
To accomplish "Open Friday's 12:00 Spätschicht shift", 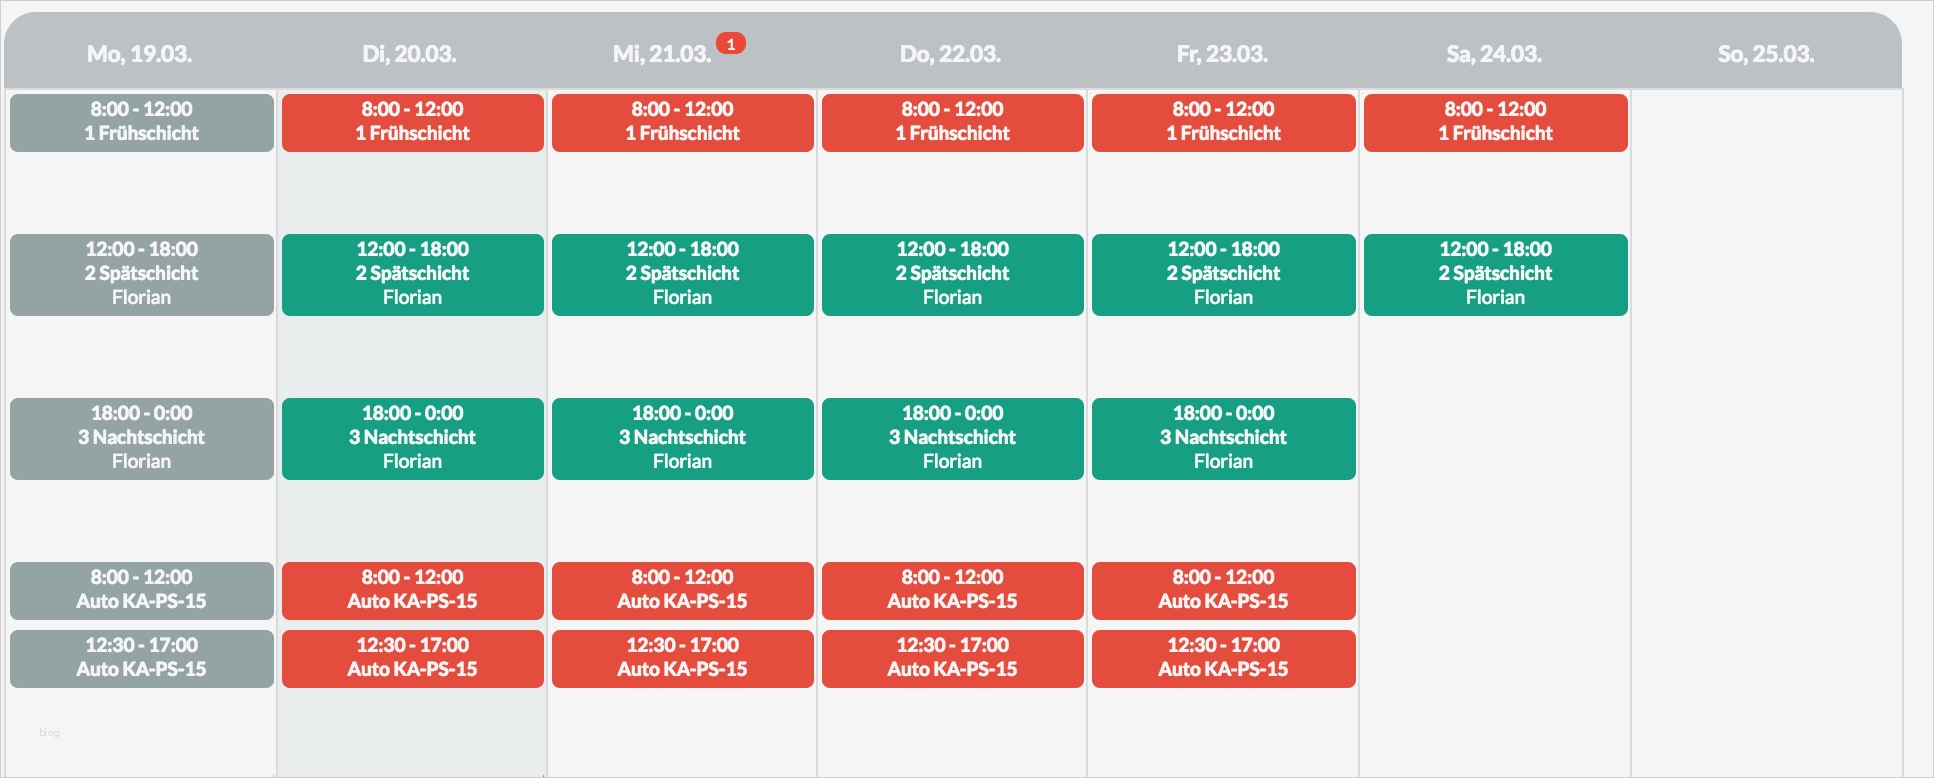I will [x=1224, y=274].
